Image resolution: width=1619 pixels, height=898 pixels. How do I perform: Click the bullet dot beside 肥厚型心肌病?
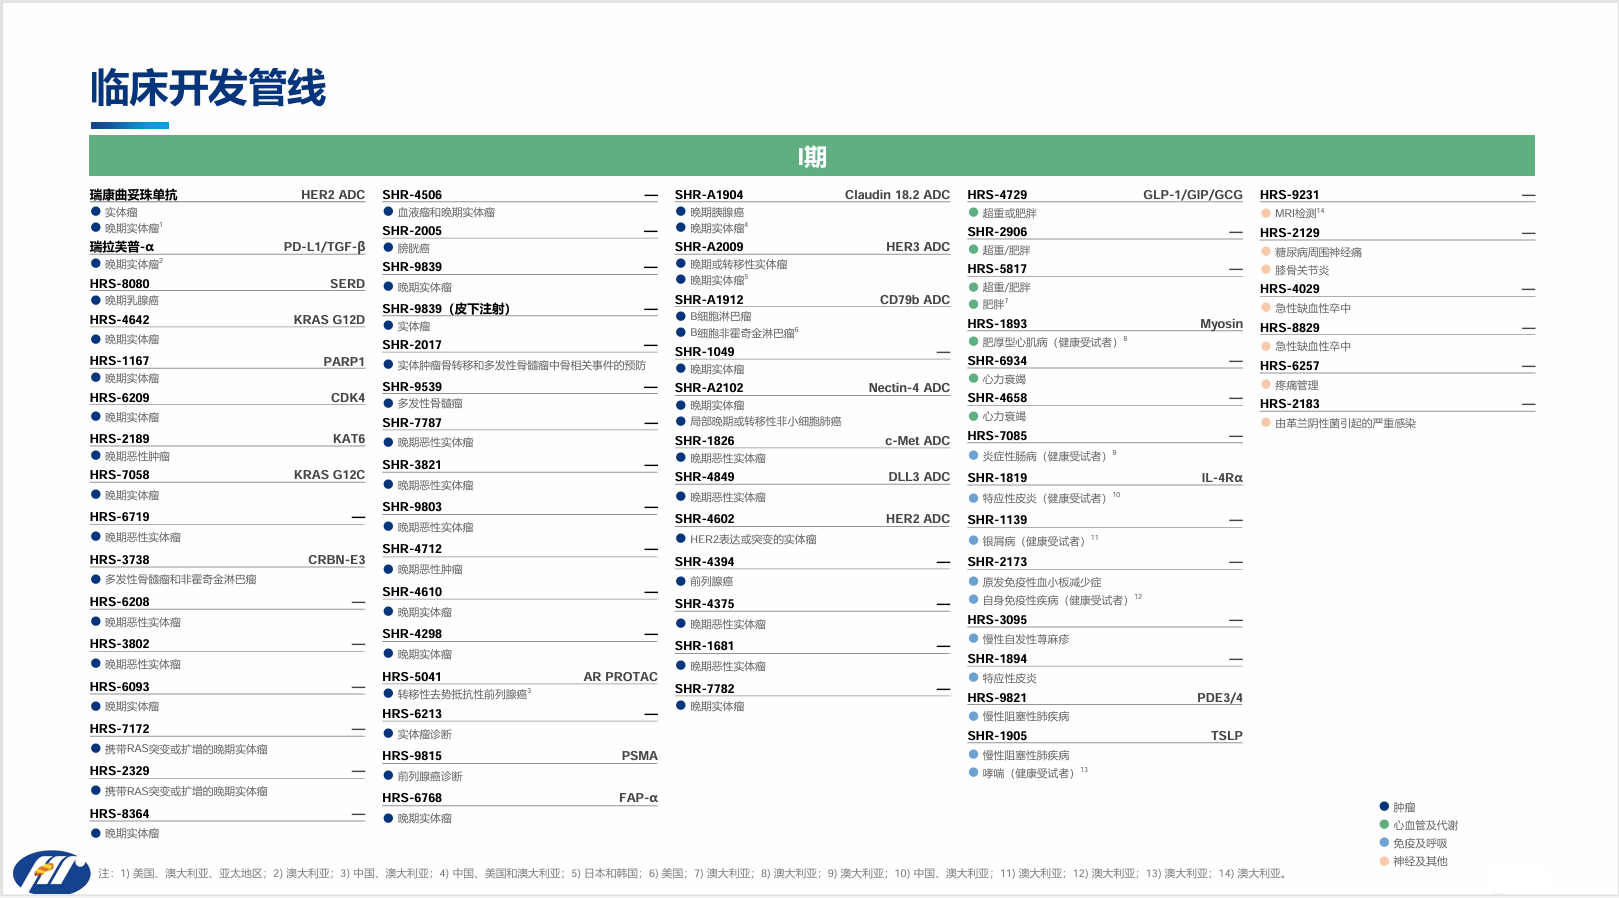pyautogui.click(x=973, y=342)
